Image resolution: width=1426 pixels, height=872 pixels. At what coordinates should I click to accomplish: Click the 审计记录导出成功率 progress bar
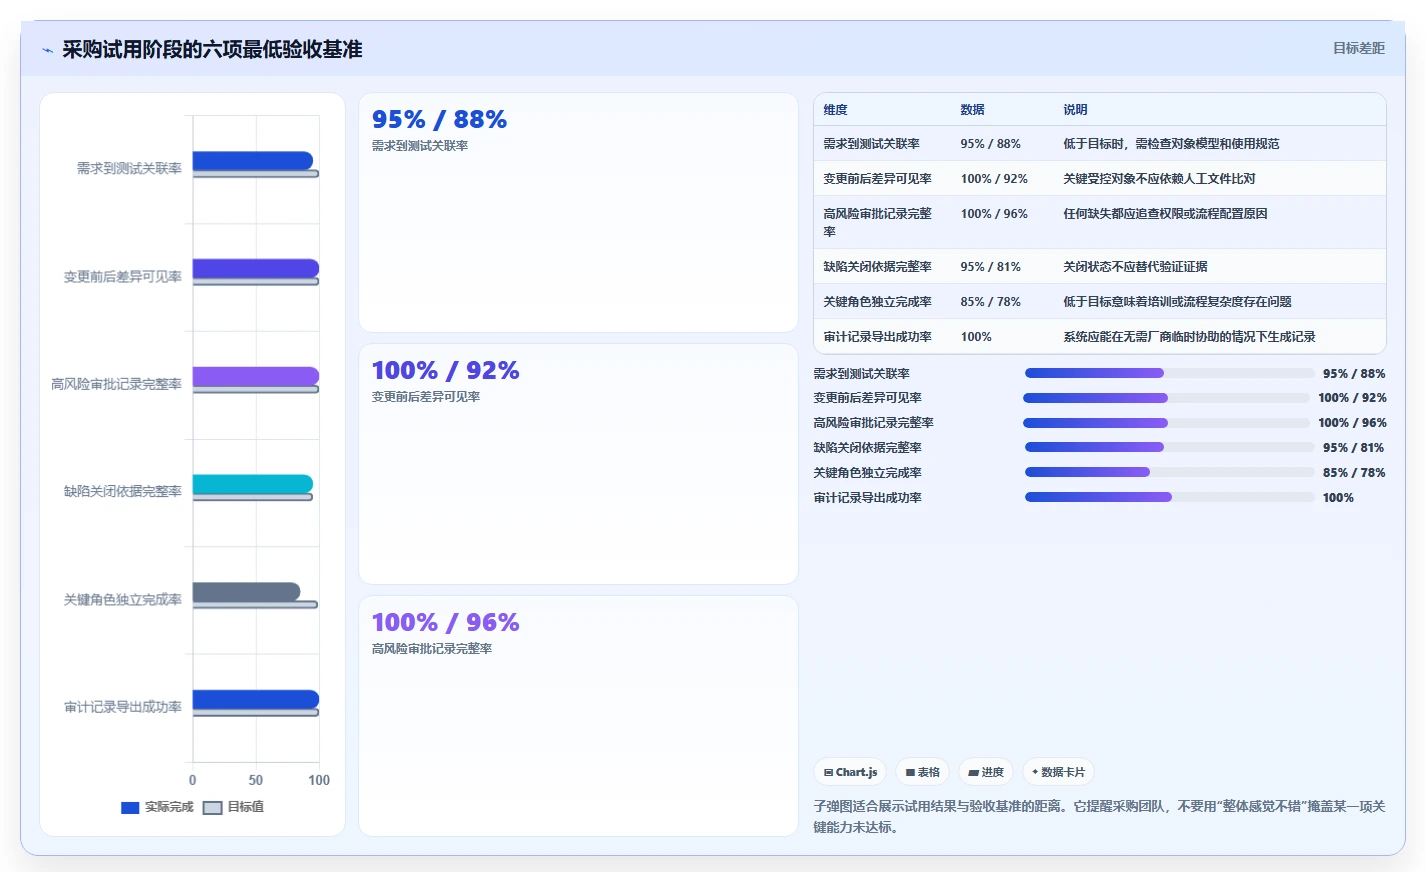tap(1170, 497)
